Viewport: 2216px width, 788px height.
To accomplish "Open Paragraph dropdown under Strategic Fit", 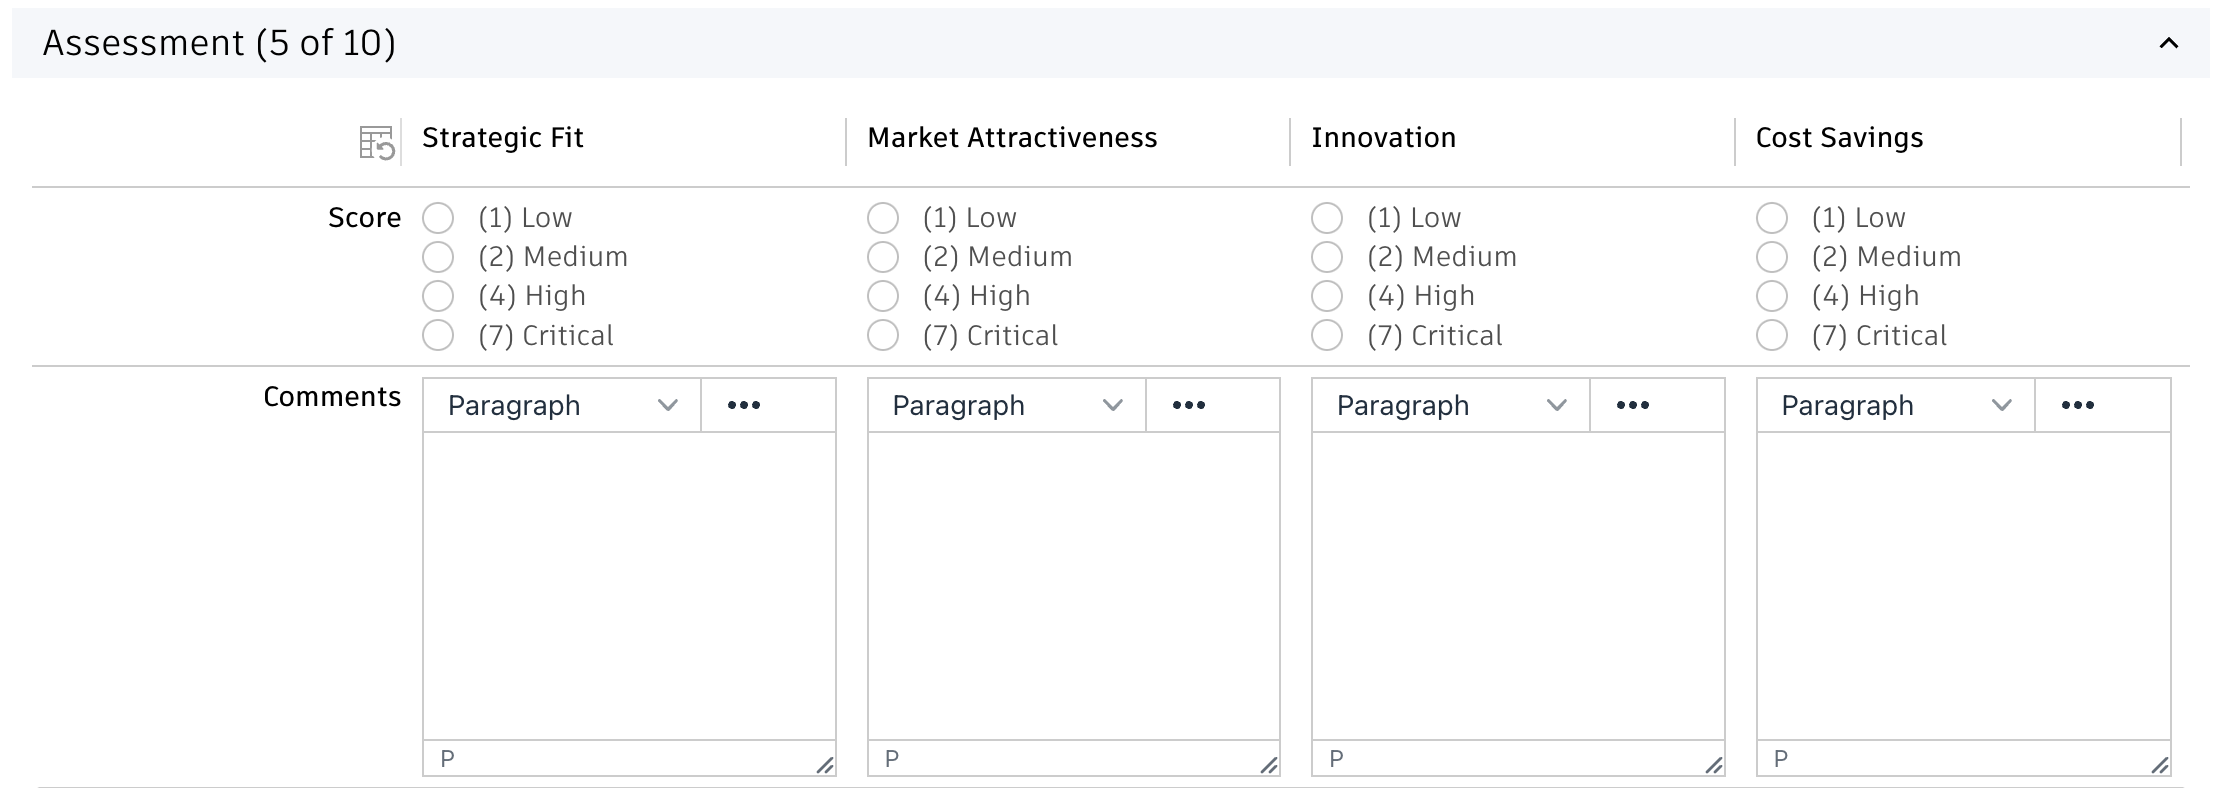I will (561, 405).
